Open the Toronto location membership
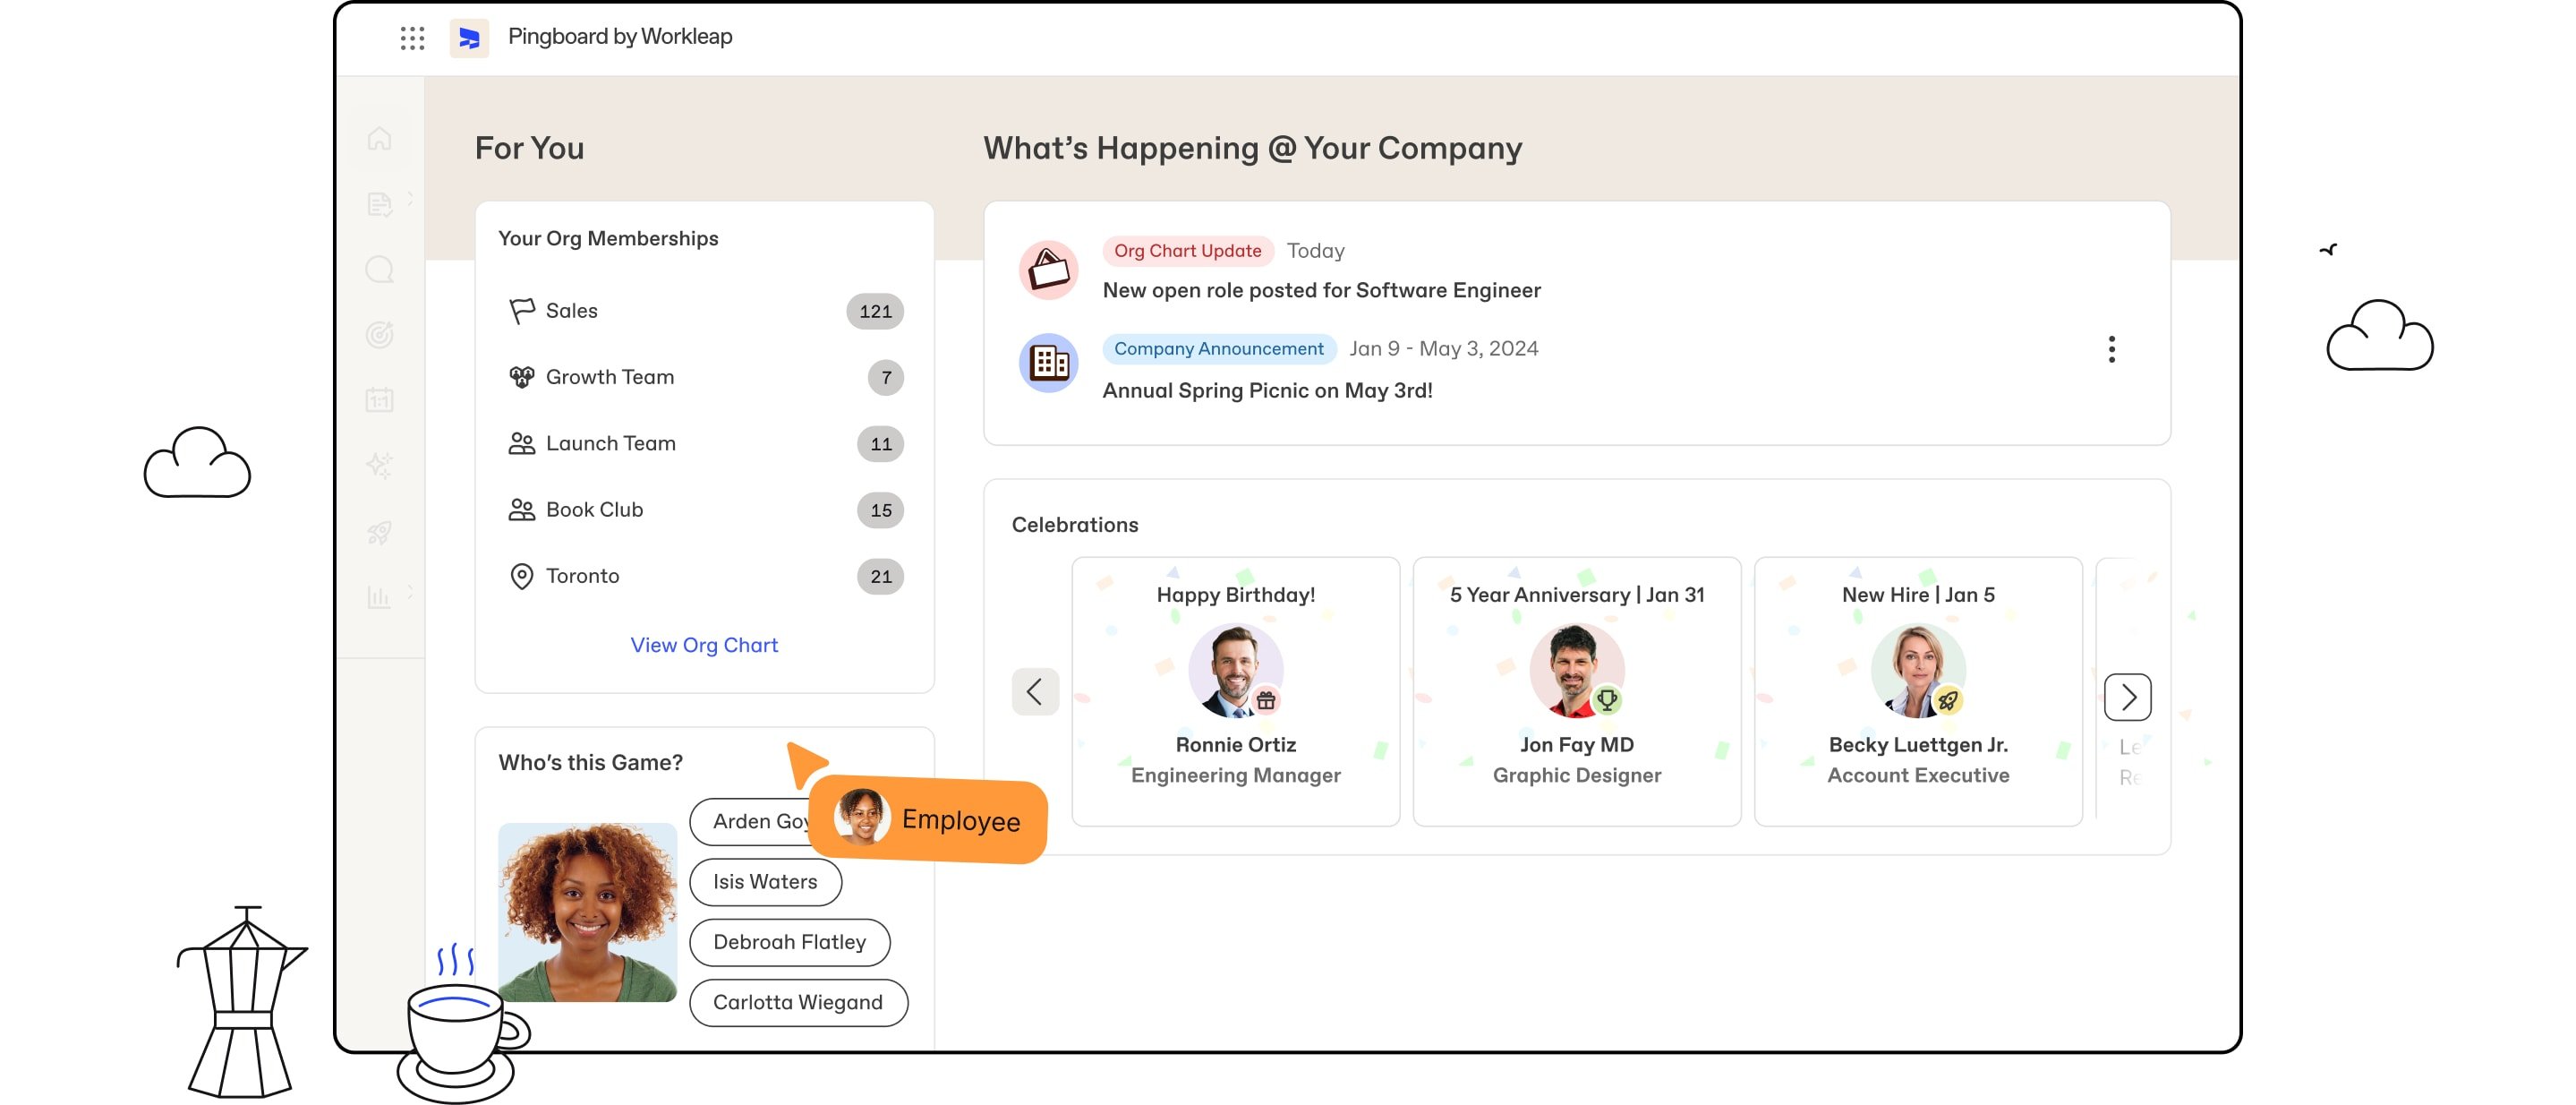Screen dimensions: 2576x1105 [x=705, y=576]
